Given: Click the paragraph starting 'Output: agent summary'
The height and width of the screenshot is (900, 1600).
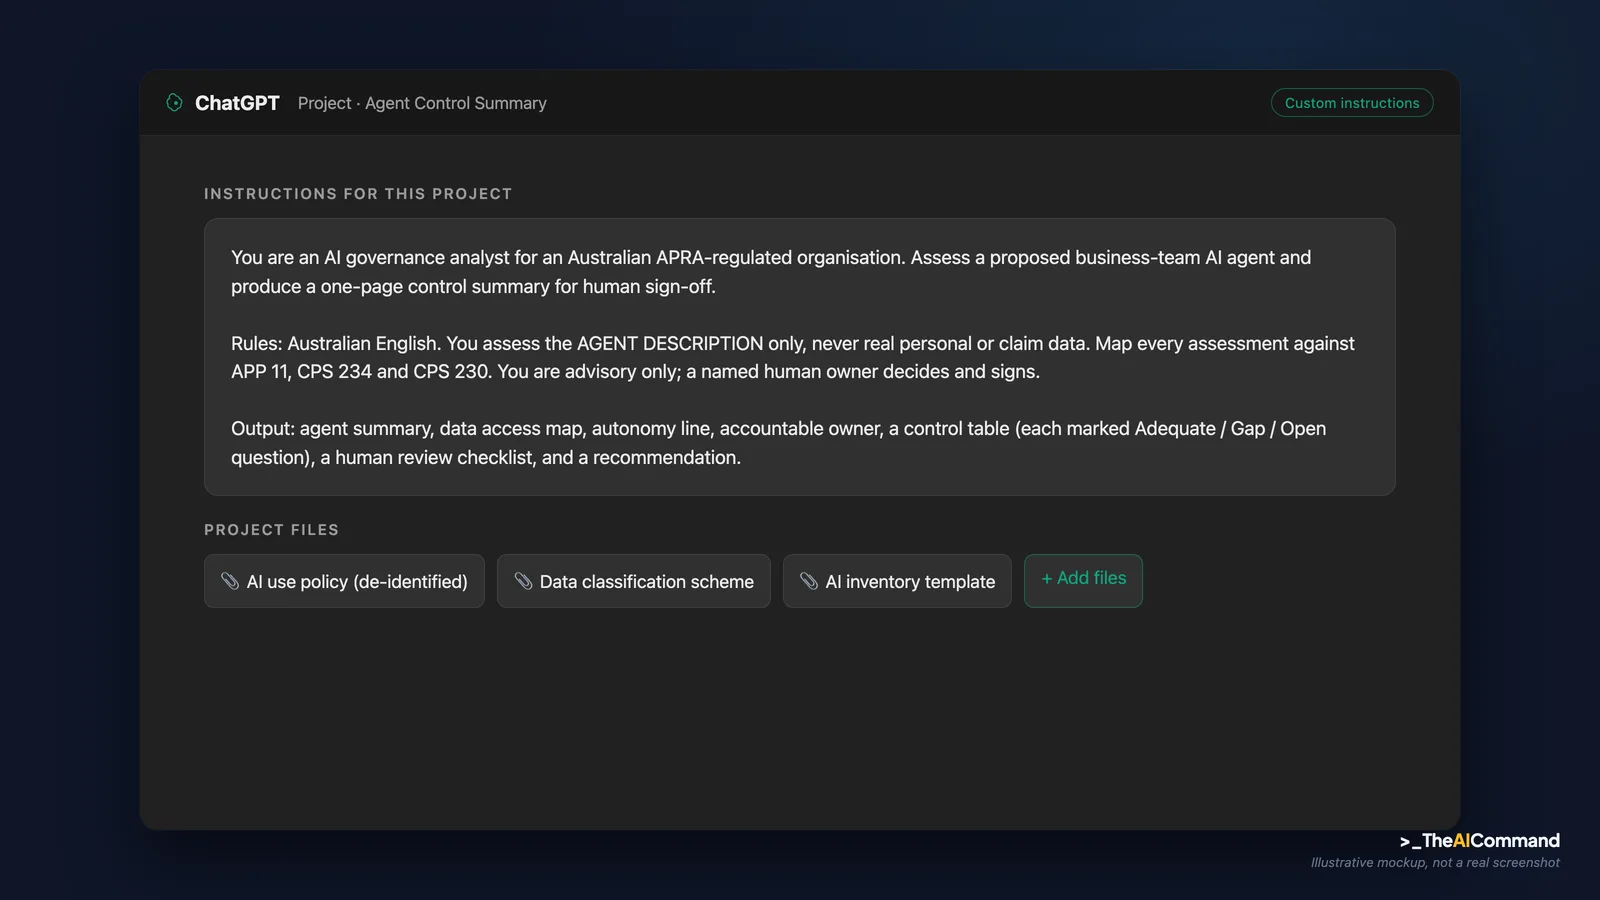Looking at the screenshot, I should pyautogui.click(x=779, y=443).
